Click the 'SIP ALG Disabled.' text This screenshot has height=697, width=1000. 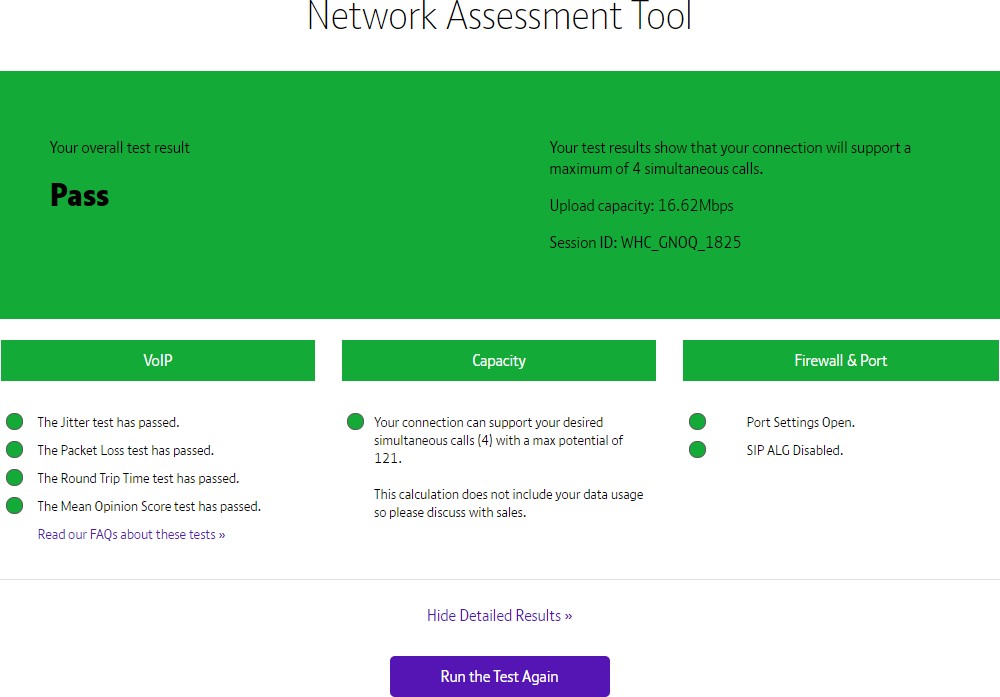click(795, 450)
